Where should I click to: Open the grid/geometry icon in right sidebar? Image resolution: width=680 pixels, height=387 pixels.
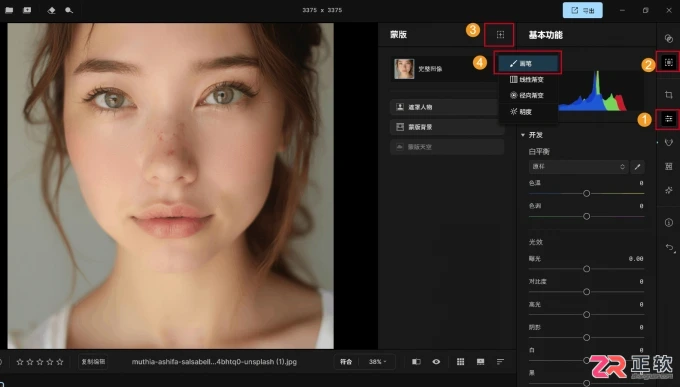click(x=668, y=166)
